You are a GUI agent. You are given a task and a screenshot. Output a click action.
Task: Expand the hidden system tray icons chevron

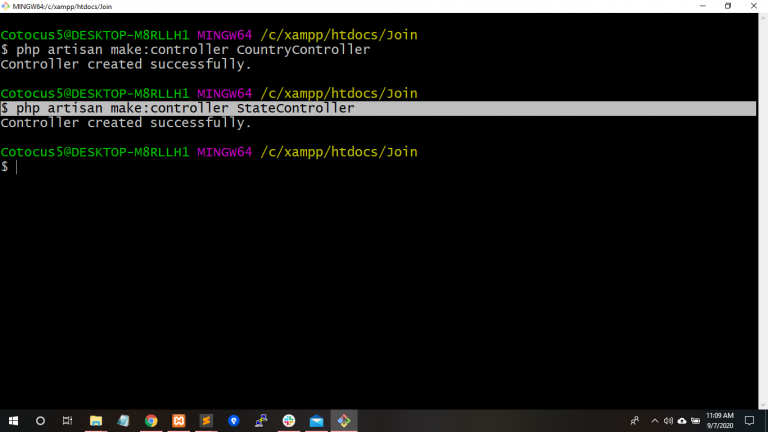click(x=655, y=420)
